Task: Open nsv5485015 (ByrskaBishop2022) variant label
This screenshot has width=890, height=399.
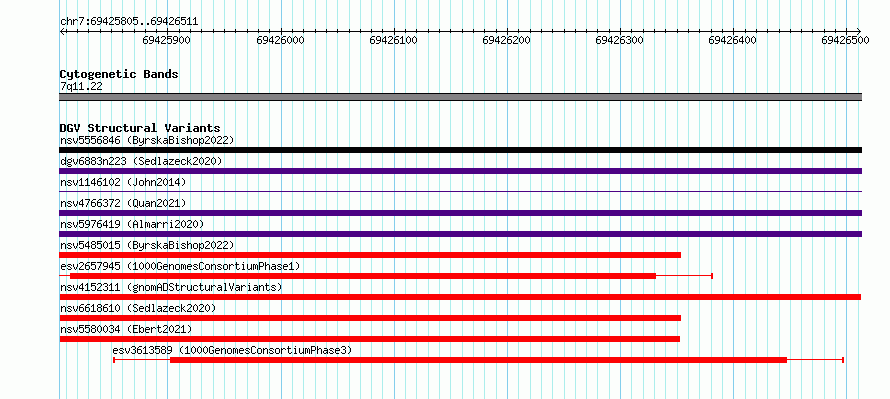Action: point(147,245)
